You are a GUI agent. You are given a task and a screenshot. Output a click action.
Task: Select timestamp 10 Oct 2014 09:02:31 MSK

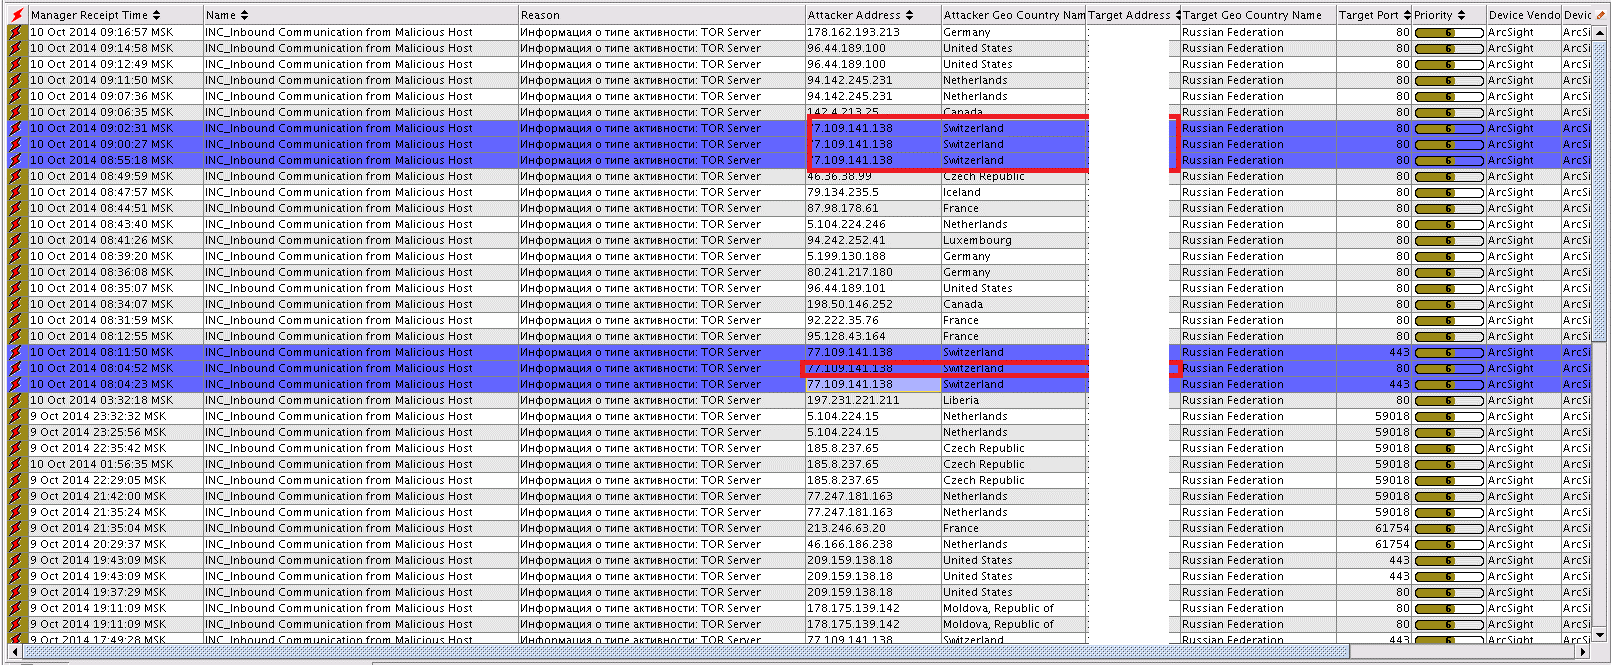[101, 128]
